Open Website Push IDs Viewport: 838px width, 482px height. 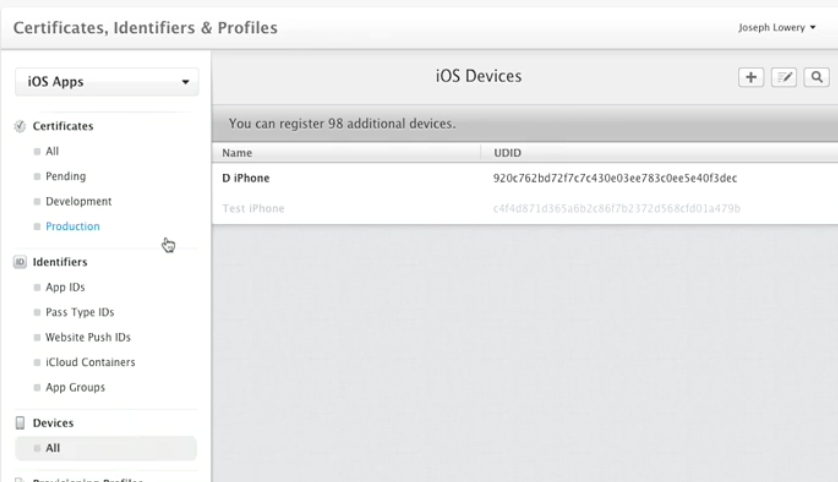(x=88, y=338)
